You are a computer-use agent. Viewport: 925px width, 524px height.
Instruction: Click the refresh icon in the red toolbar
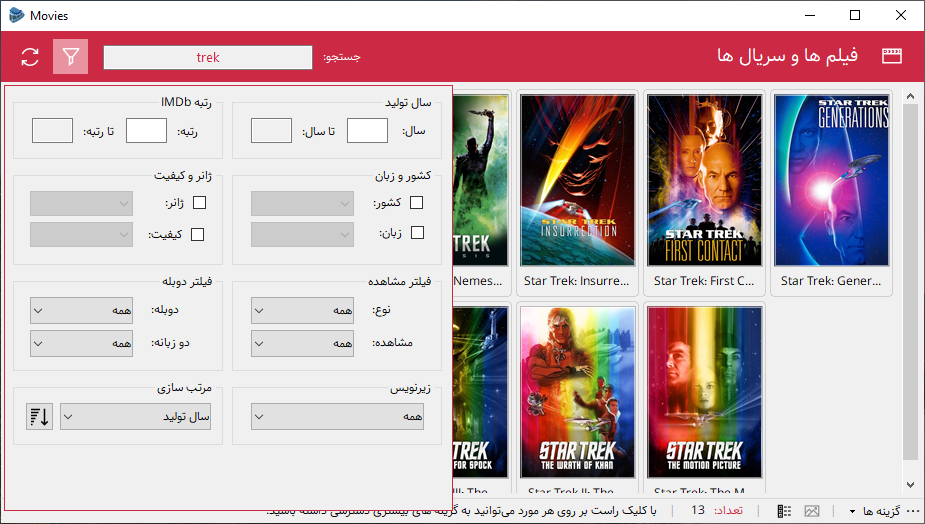pyautogui.click(x=30, y=57)
